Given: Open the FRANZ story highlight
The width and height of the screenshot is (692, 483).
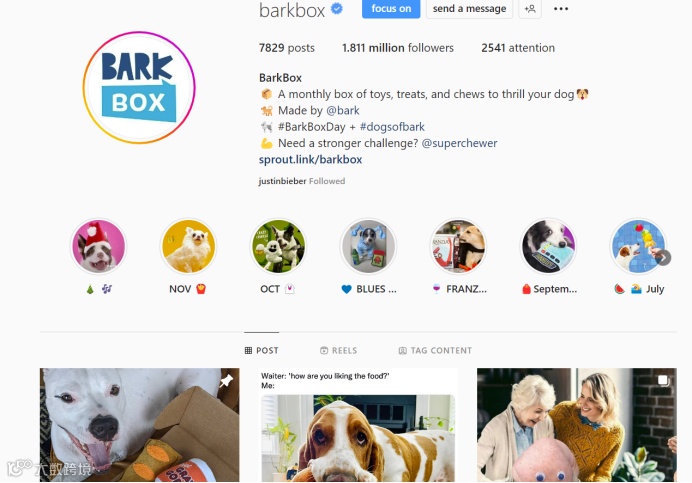Looking at the screenshot, I should pyautogui.click(x=458, y=246).
